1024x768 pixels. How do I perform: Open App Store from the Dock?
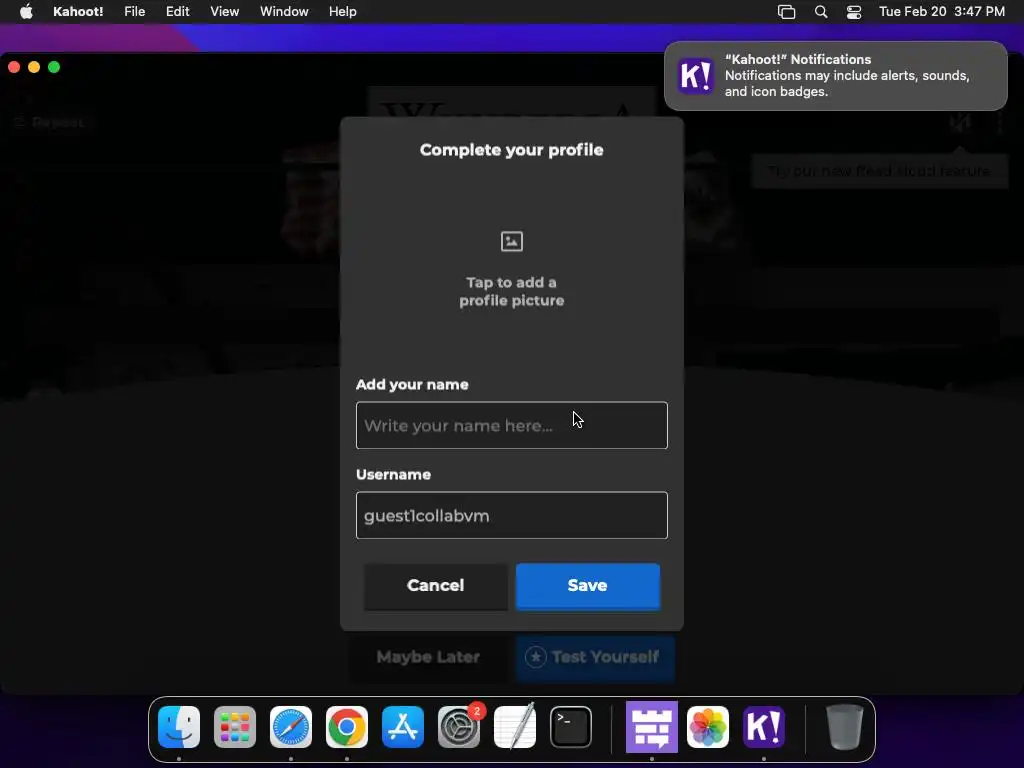403,727
